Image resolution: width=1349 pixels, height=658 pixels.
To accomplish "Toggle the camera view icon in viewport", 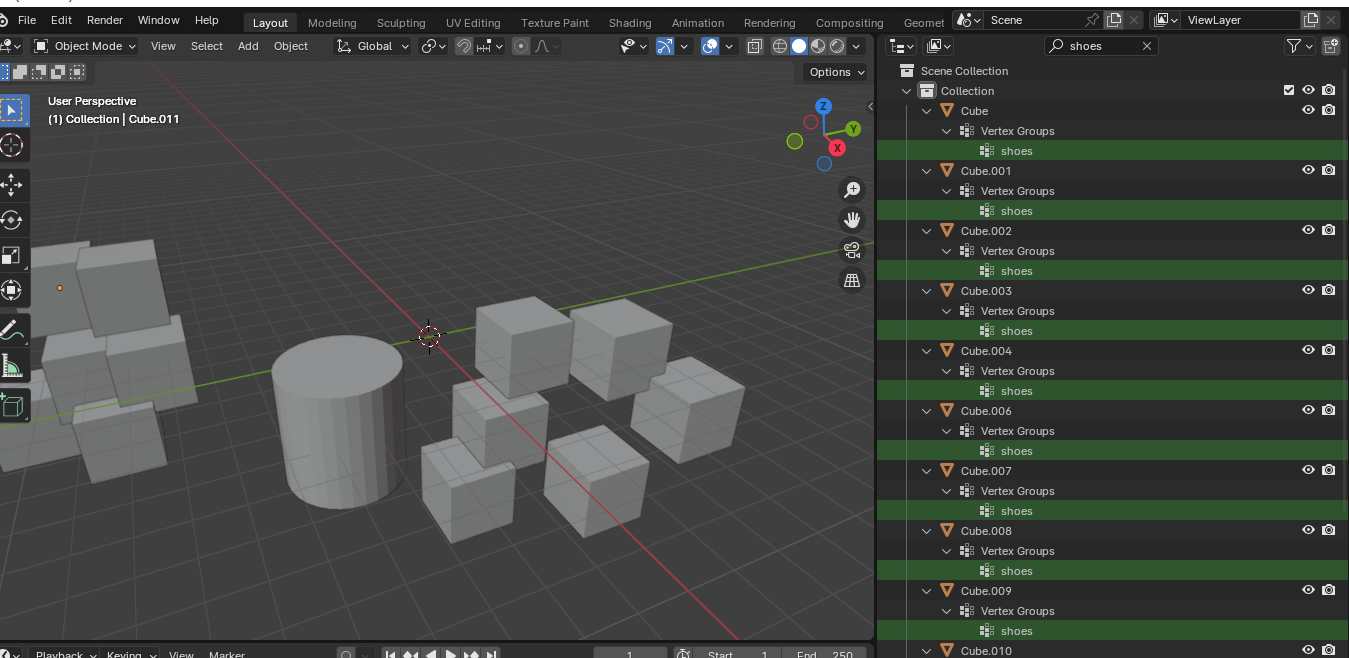I will tap(852, 250).
